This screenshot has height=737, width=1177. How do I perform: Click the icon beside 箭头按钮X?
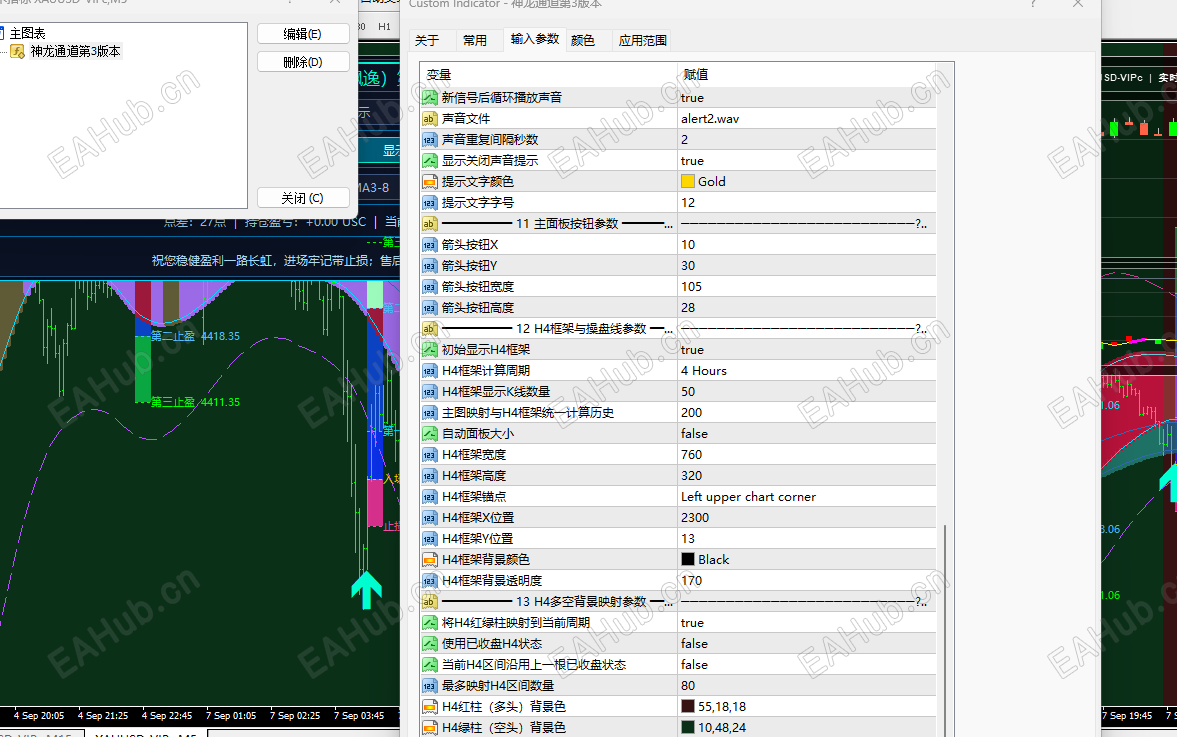tap(429, 245)
